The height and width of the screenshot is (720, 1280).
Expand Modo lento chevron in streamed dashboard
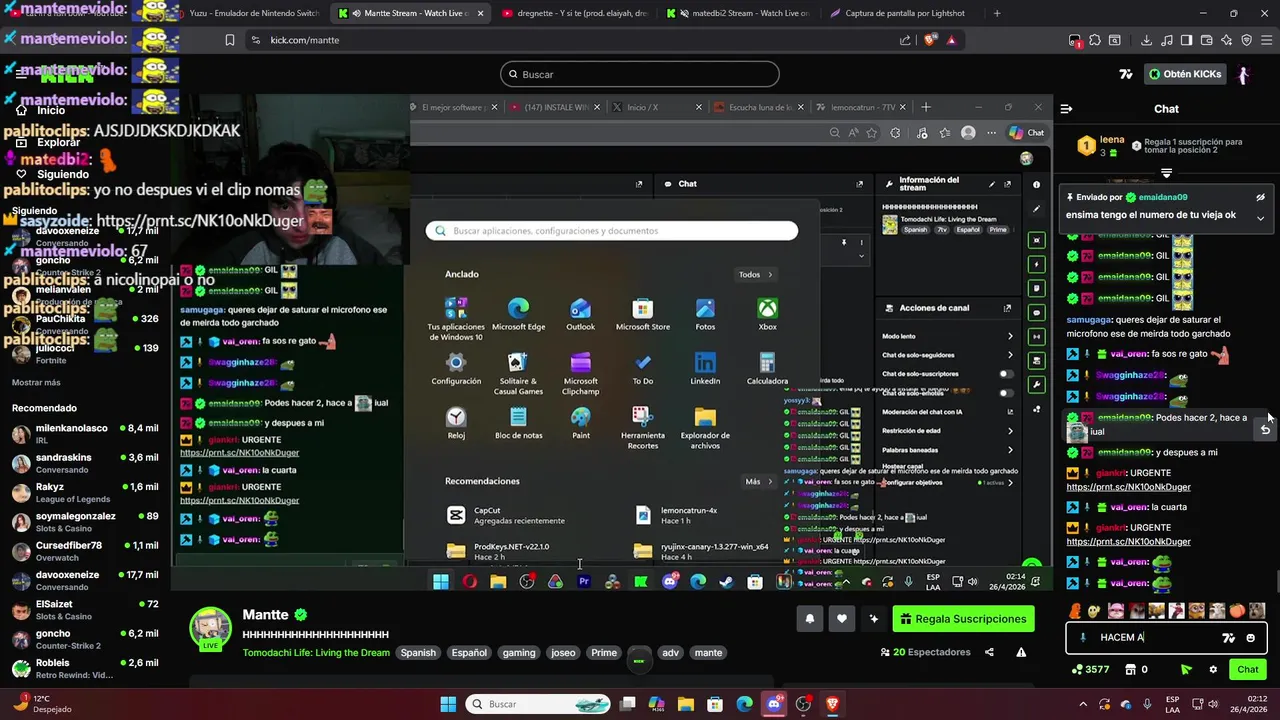click(x=1009, y=336)
